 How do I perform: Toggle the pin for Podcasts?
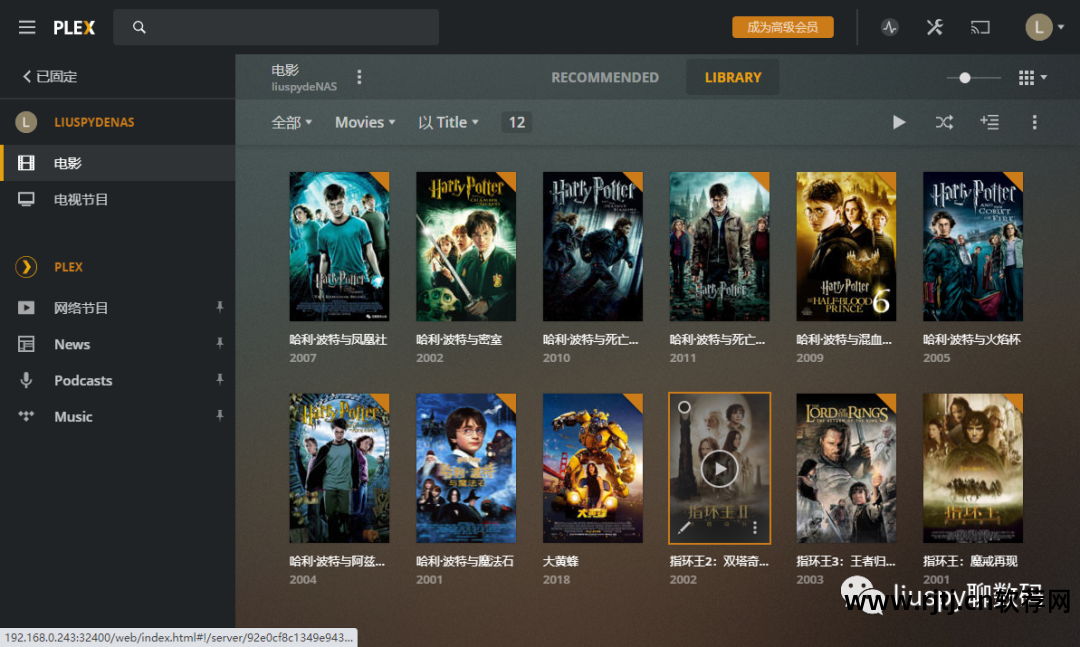click(x=220, y=380)
